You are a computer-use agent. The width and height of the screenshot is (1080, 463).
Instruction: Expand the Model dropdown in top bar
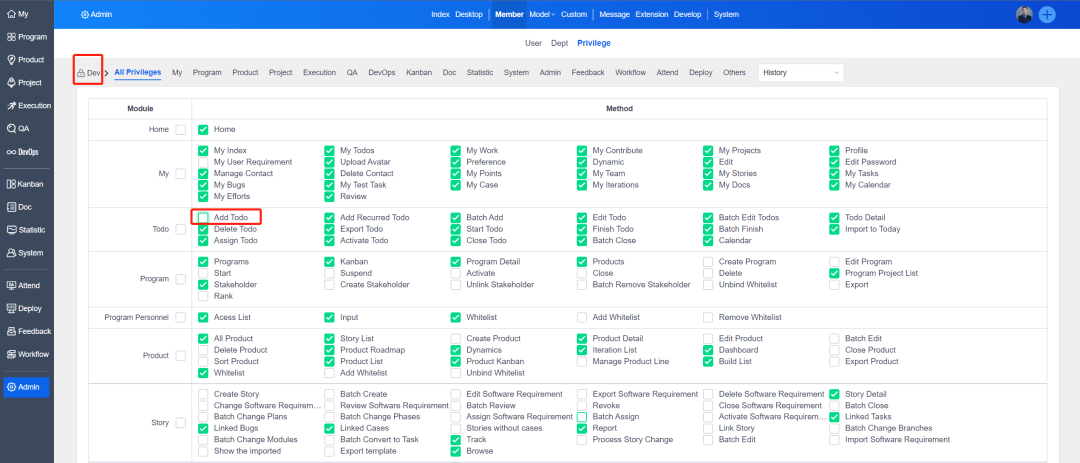coord(543,15)
